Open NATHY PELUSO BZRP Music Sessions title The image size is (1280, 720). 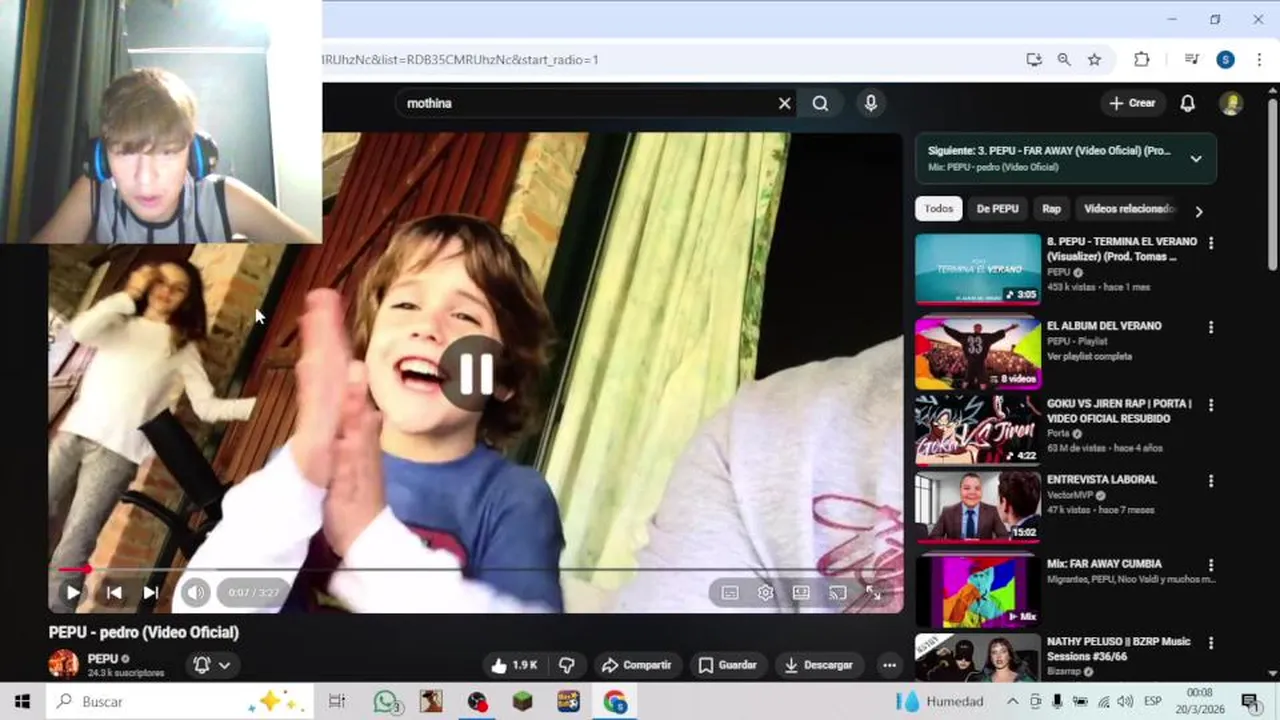pos(1119,649)
